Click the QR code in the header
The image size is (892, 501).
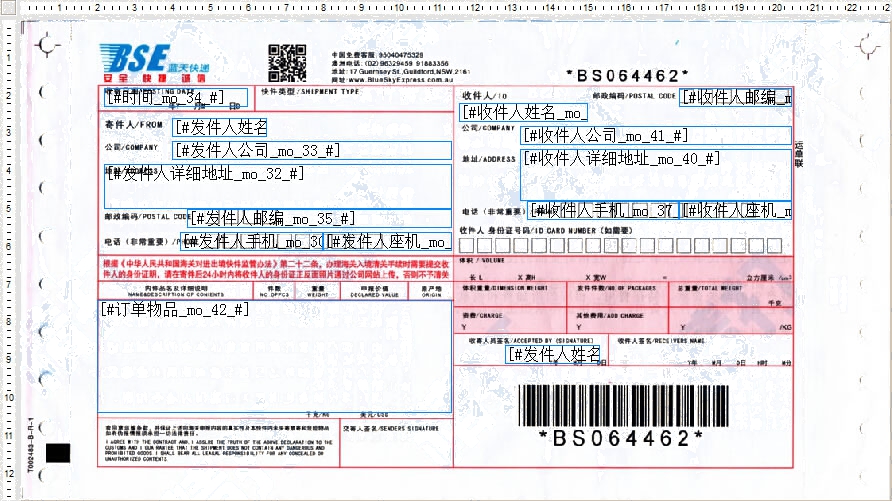point(287,62)
